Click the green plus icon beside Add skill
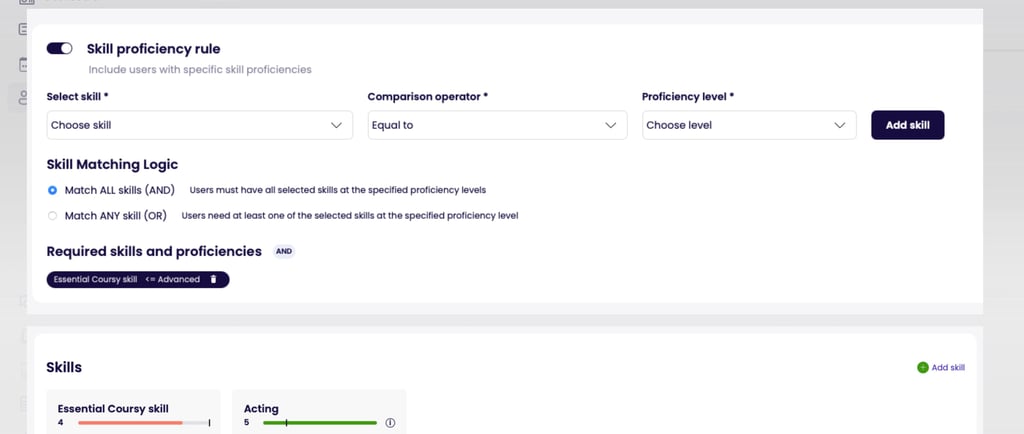The width and height of the screenshot is (1024, 434). (922, 367)
